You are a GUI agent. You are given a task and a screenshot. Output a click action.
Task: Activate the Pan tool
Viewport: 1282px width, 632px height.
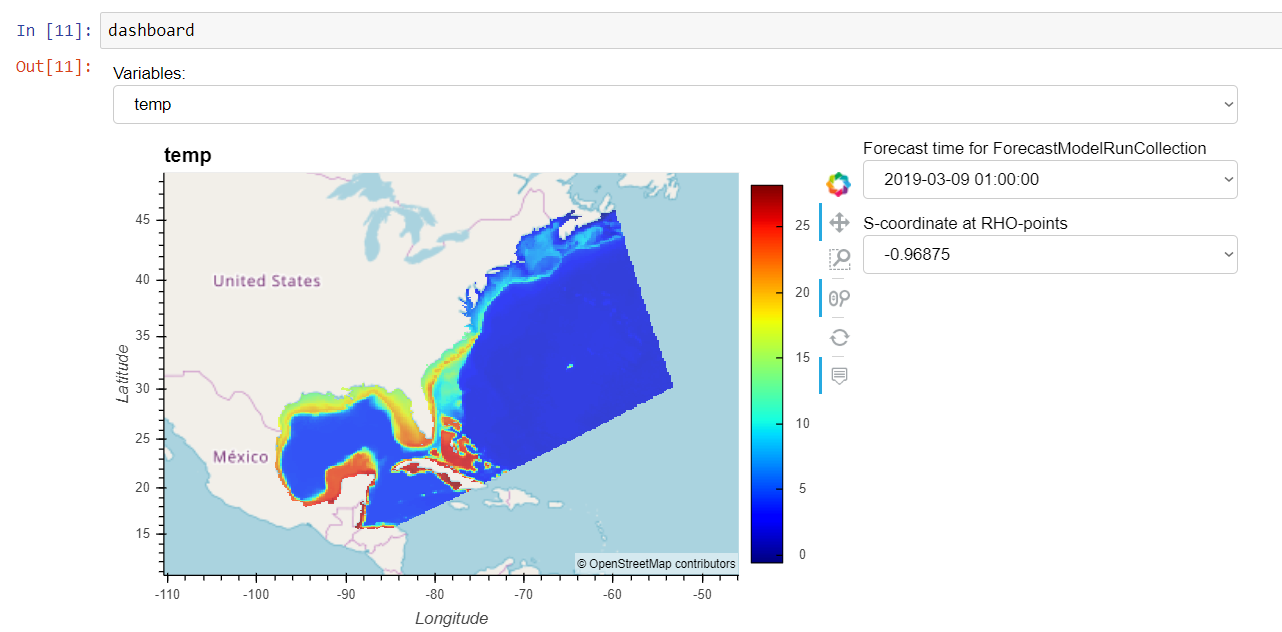click(x=839, y=222)
